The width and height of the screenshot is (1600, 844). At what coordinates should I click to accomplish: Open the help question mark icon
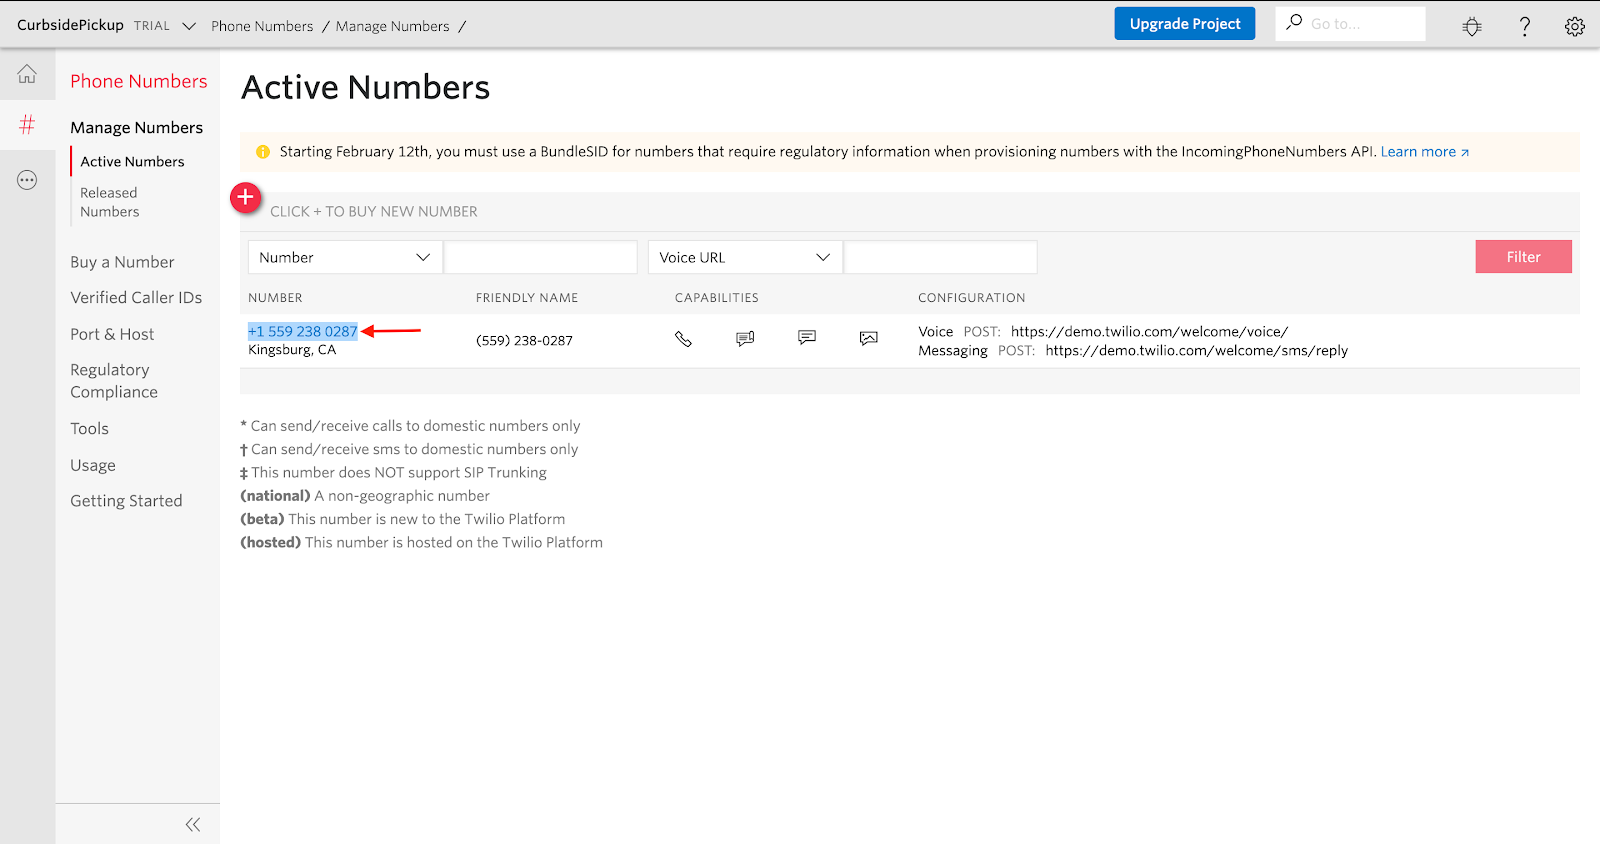click(1525, 27)
